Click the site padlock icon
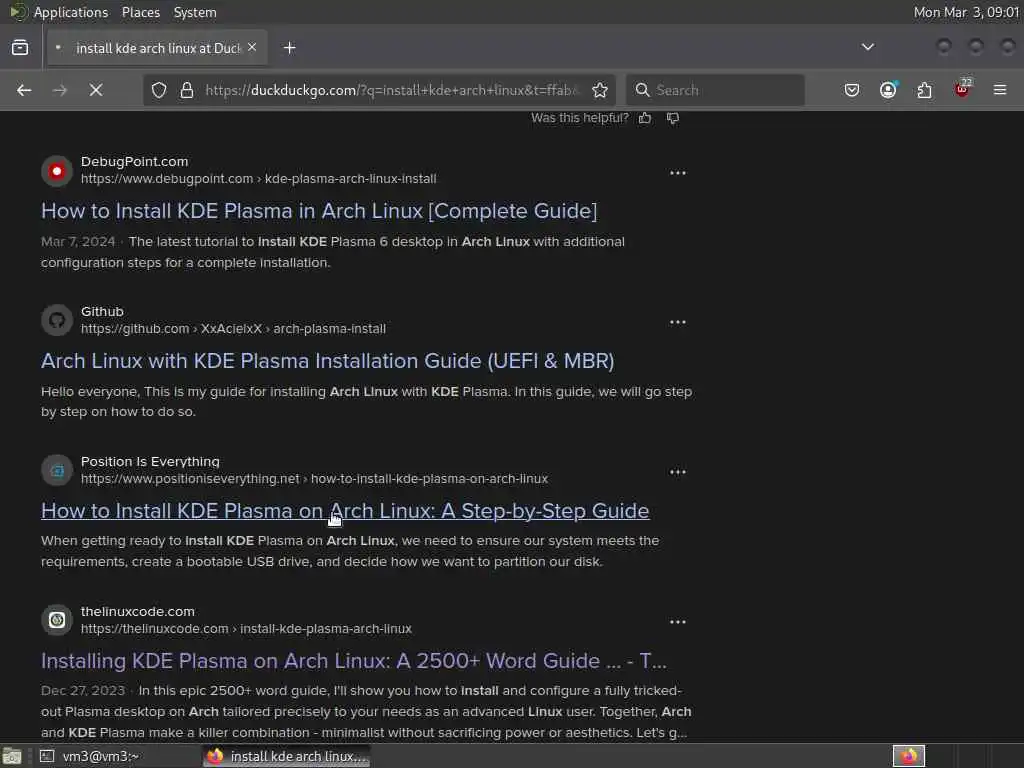The height and width of the screenshot is (768, 1024). click(x=187, y=90)
